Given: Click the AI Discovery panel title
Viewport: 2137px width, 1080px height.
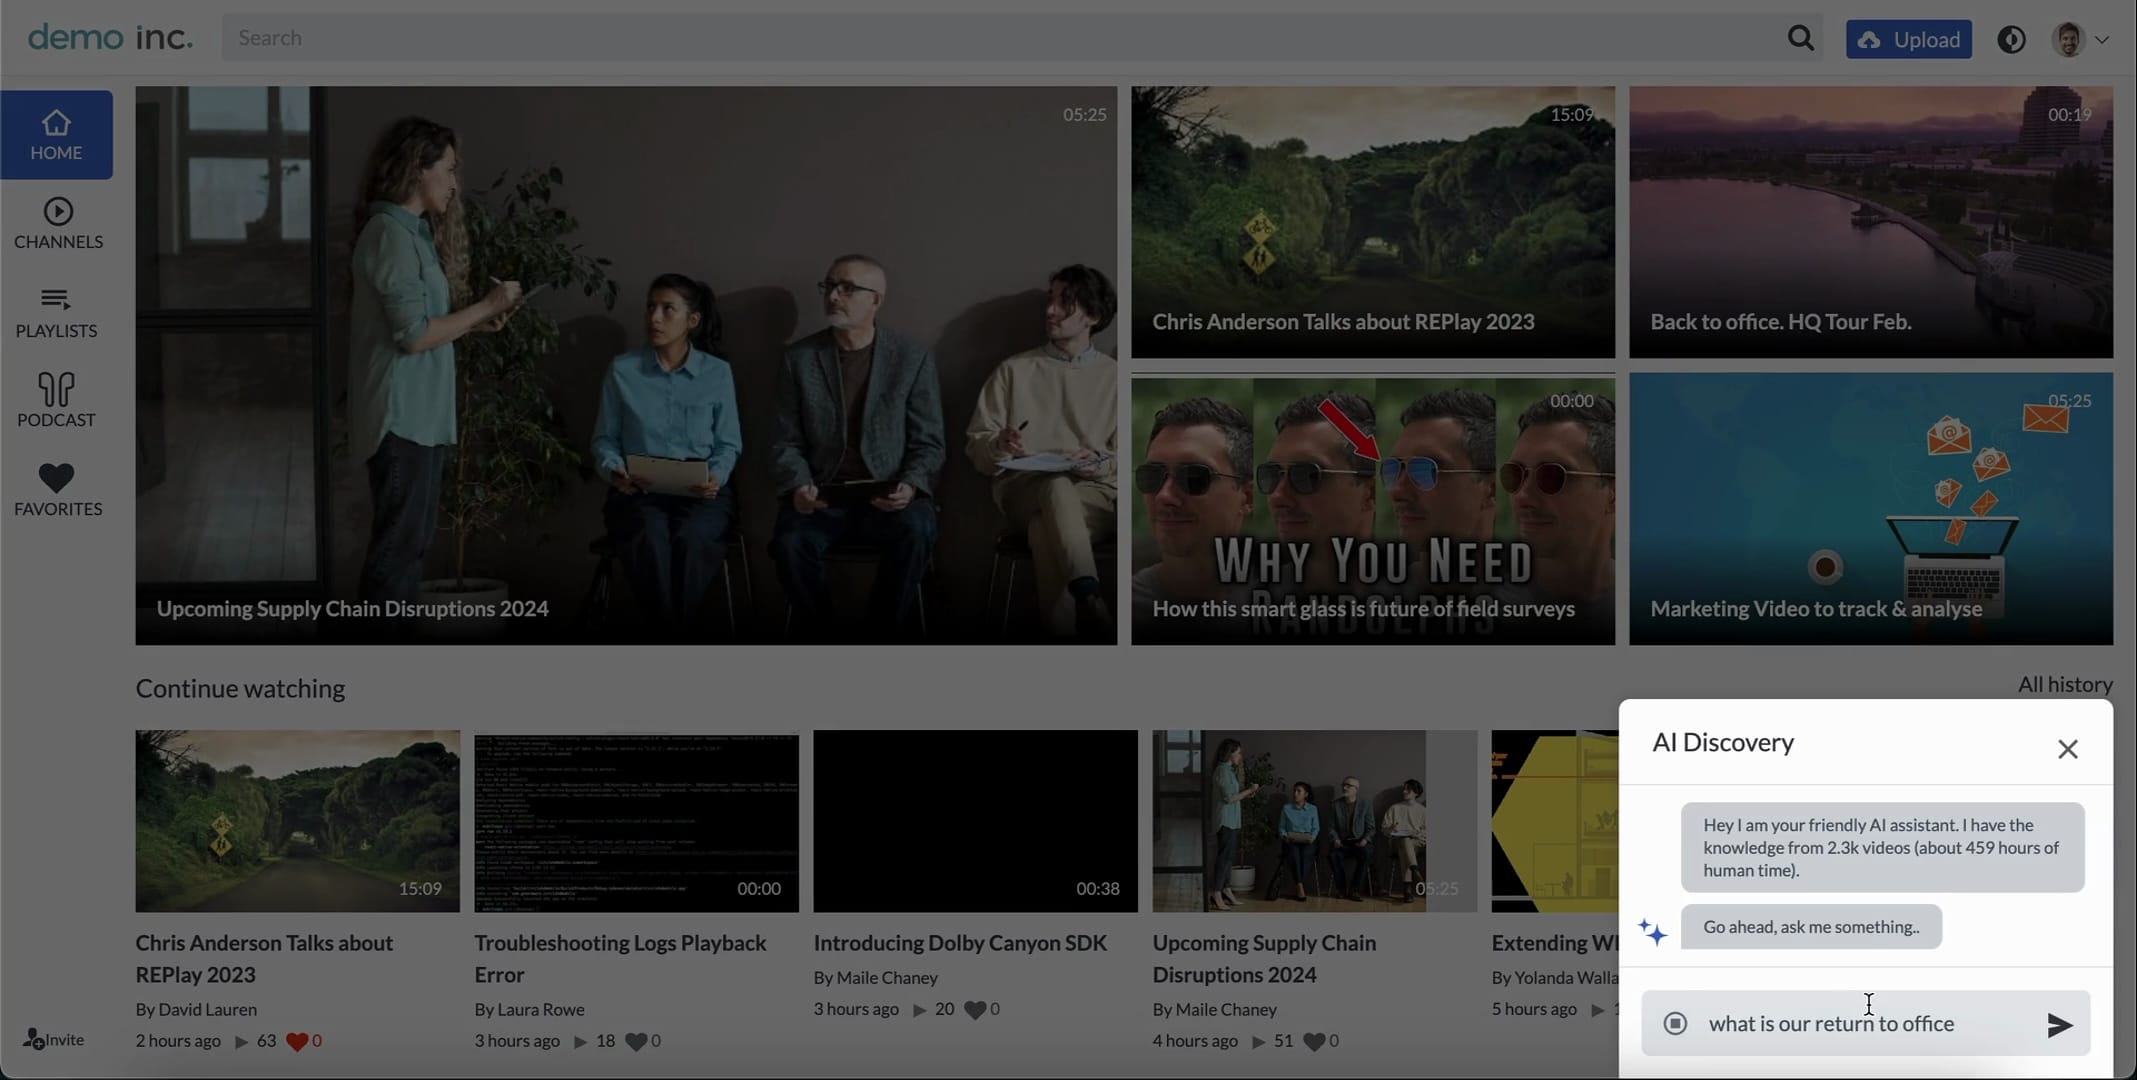Looking at the screenshot, I should [x=1723, y=742].
